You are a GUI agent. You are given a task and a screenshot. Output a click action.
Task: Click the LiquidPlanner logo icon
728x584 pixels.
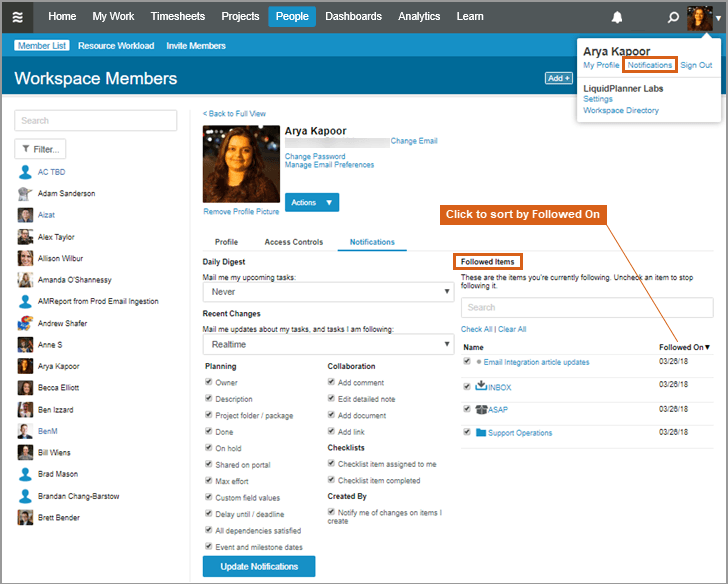[18, 17]
